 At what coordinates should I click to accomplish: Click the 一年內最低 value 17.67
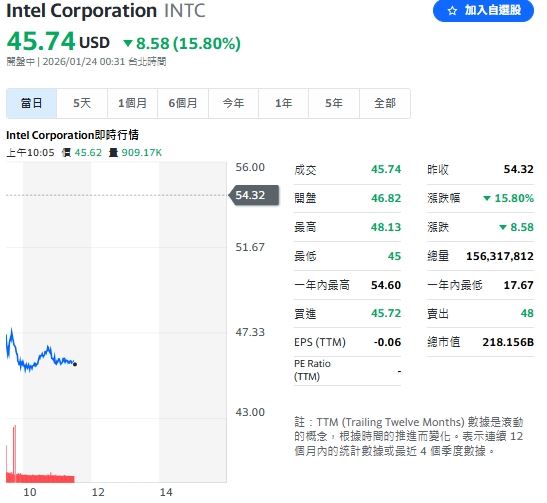tap(518, 285)
